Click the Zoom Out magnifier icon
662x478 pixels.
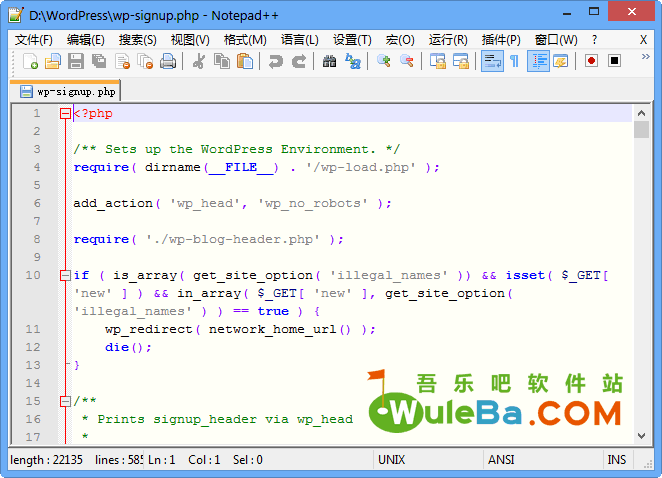coord(407,61)
